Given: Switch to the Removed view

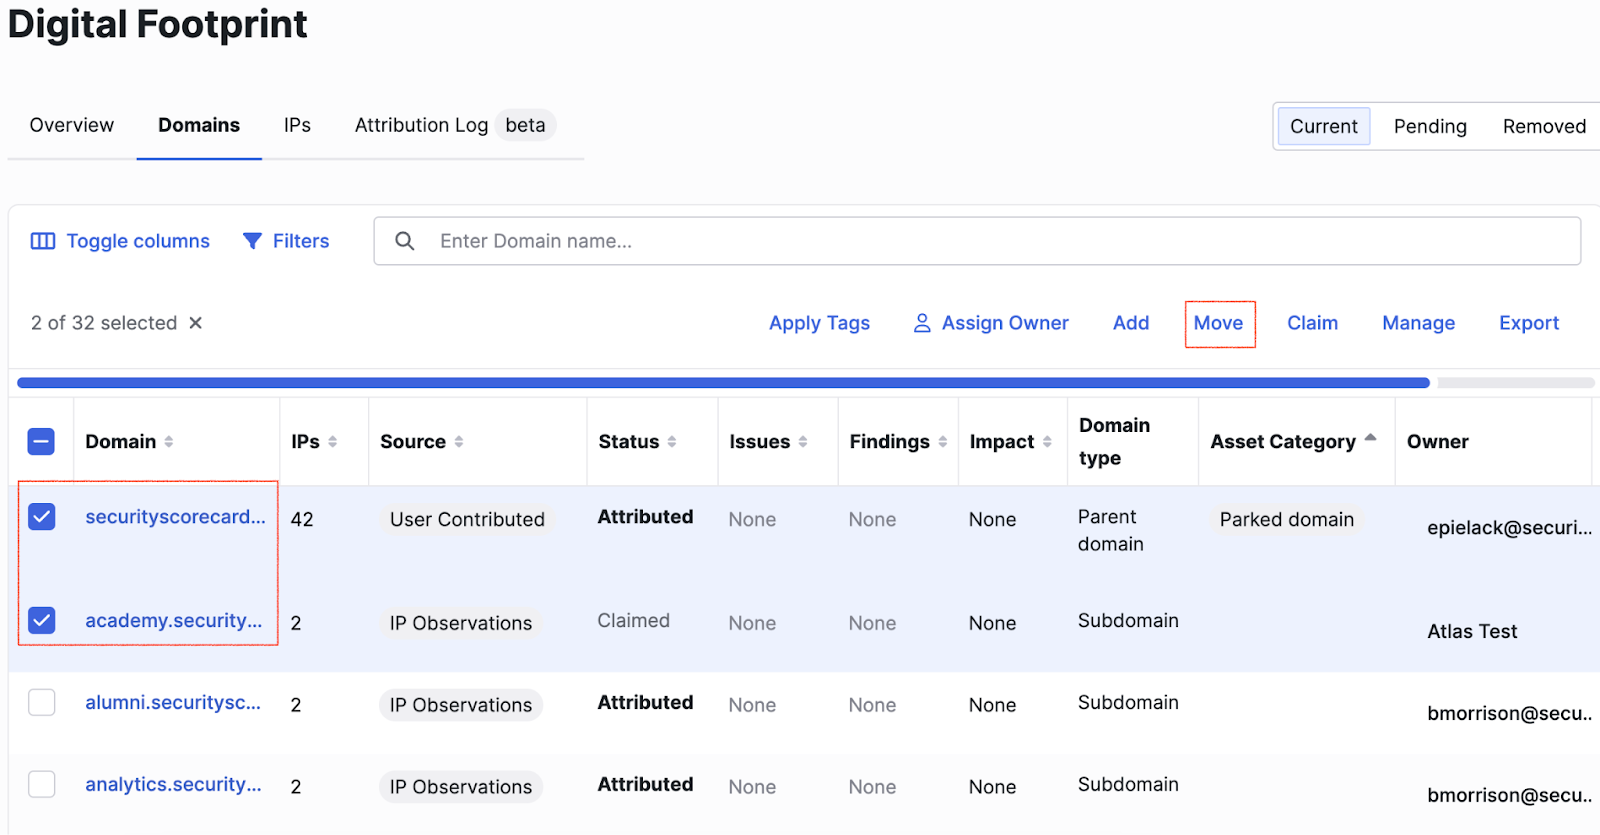Looking at the screenshot, I should tap(1544, 127).
